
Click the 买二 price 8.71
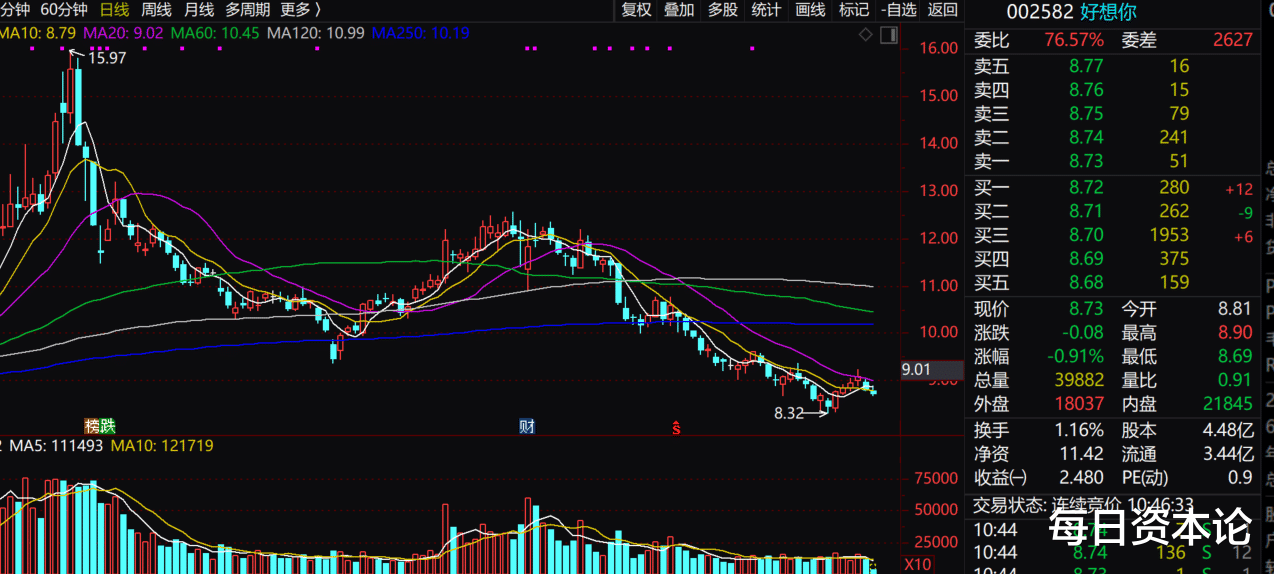tap(1086, 211)
